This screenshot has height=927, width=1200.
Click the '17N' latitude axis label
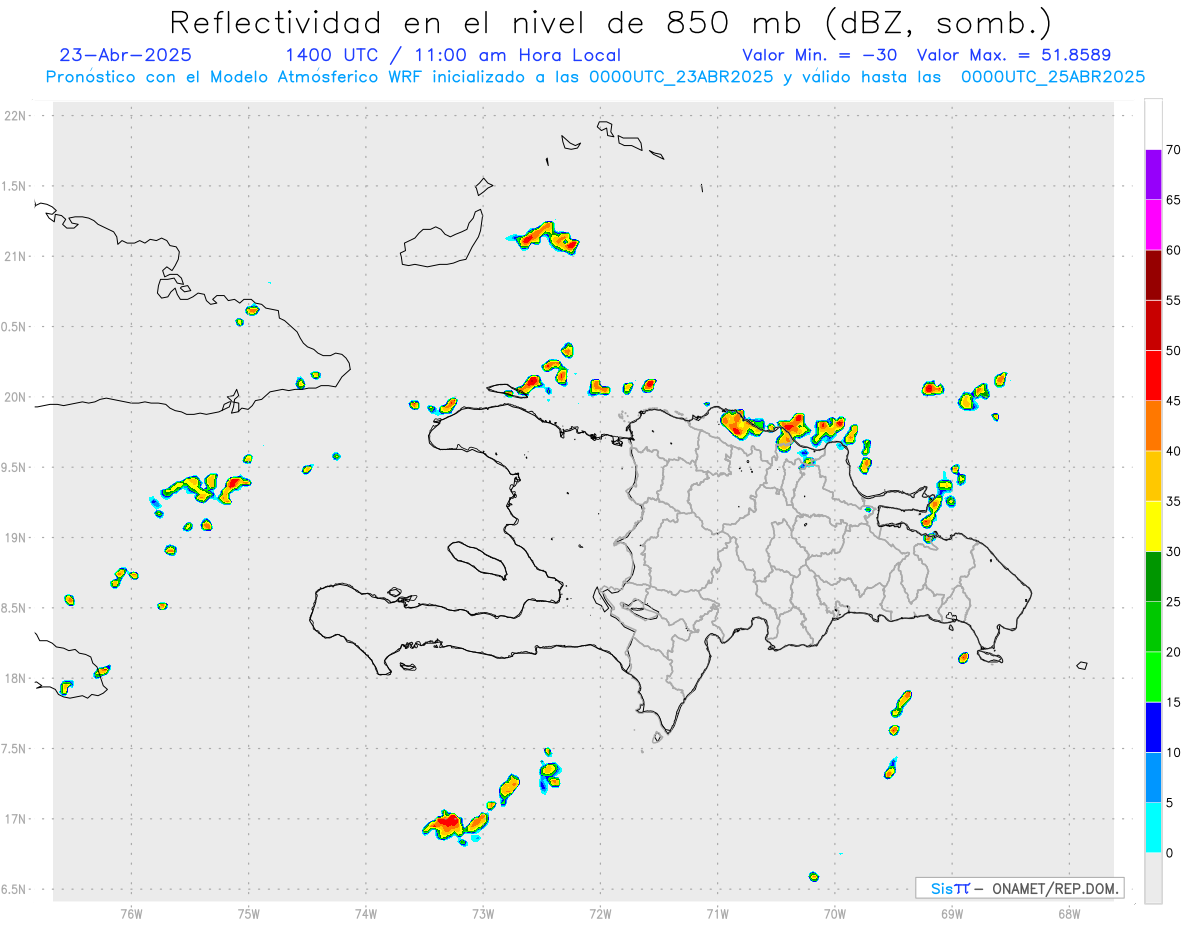tap(16, 819)
